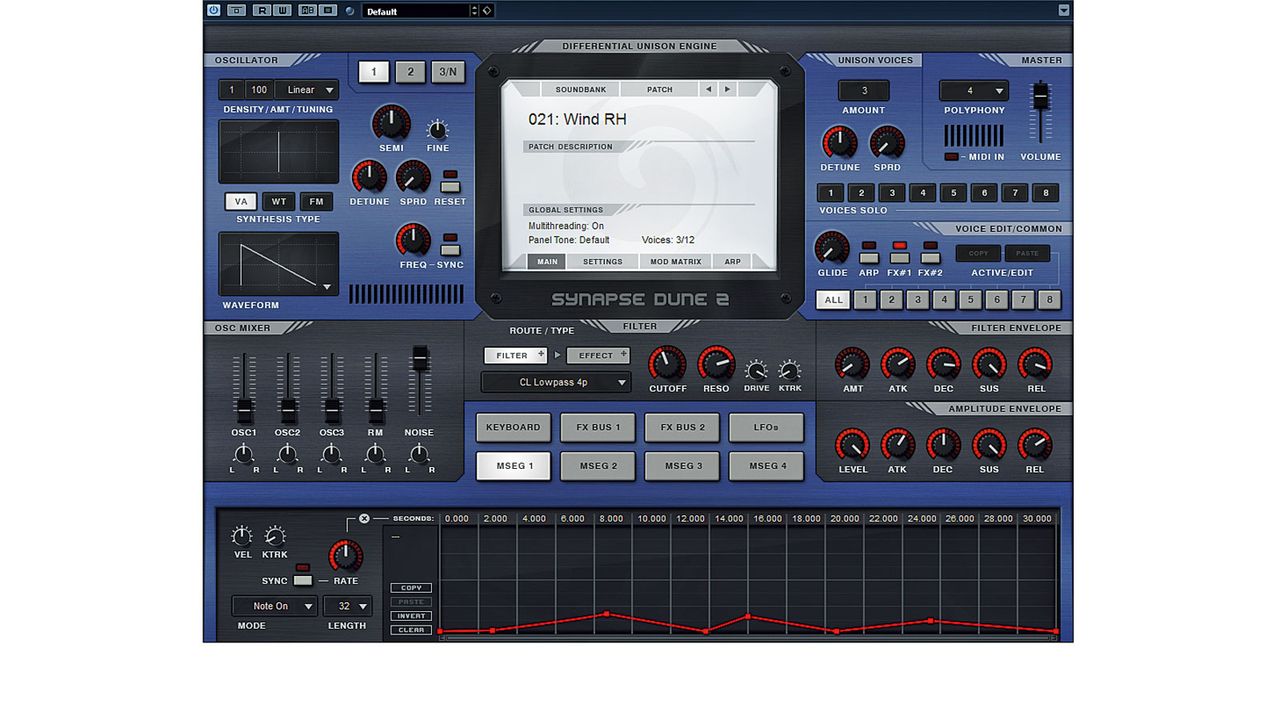Select oscillator tab 2
Image resolution: width=1280 pixels, height=720 pixels.
pos(410,72)
